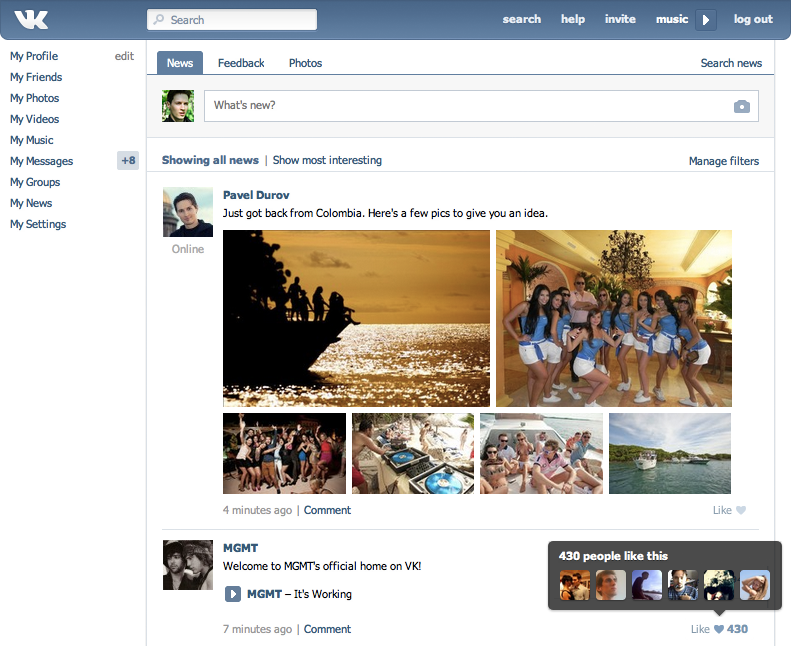Screen dimensions: 792x646
Task: Play MGMT's It's Working track
Action: point(232,593)
